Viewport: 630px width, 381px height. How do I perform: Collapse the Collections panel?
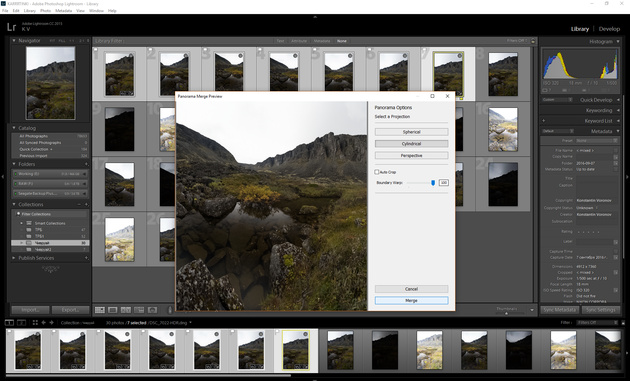pyautogui.click(x=14, y=204)
